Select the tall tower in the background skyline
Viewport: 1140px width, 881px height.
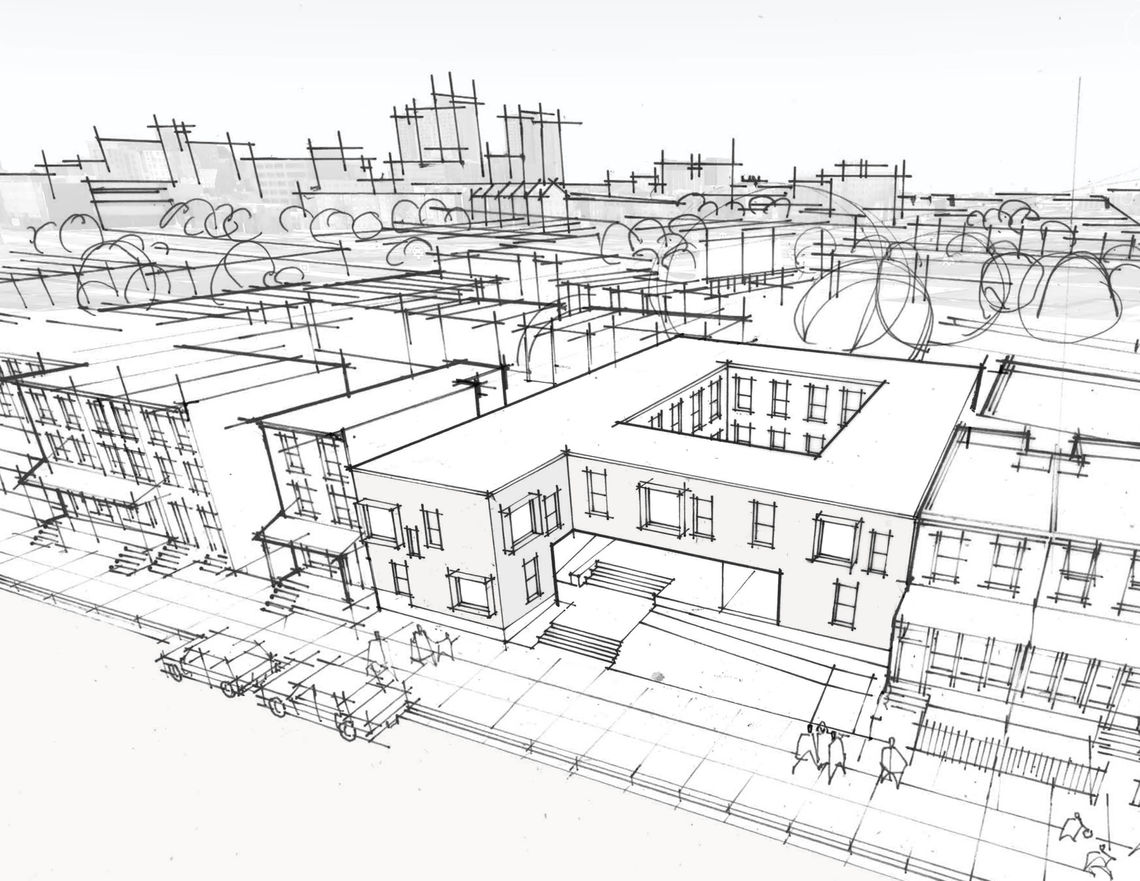click(440, 130)
